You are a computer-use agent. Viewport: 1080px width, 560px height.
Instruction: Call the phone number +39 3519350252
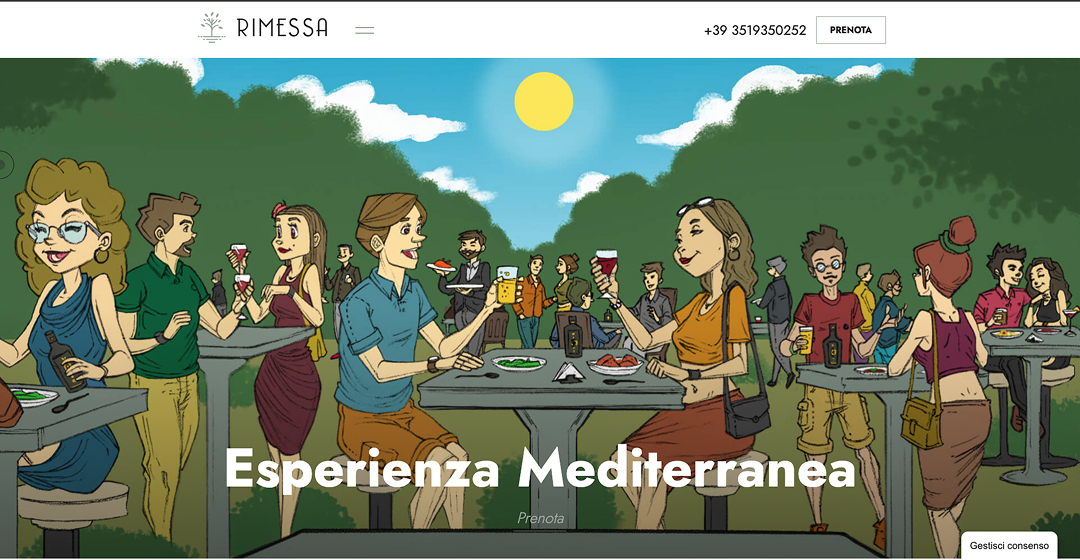[x=755, y=30]
